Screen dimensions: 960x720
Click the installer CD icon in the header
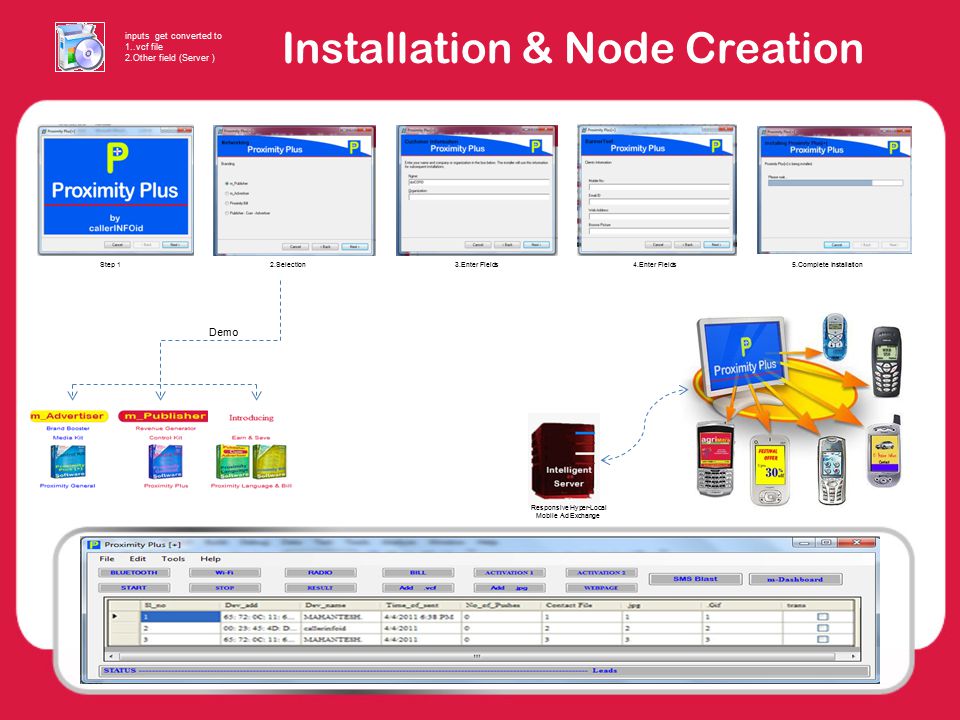click(80, 47)
